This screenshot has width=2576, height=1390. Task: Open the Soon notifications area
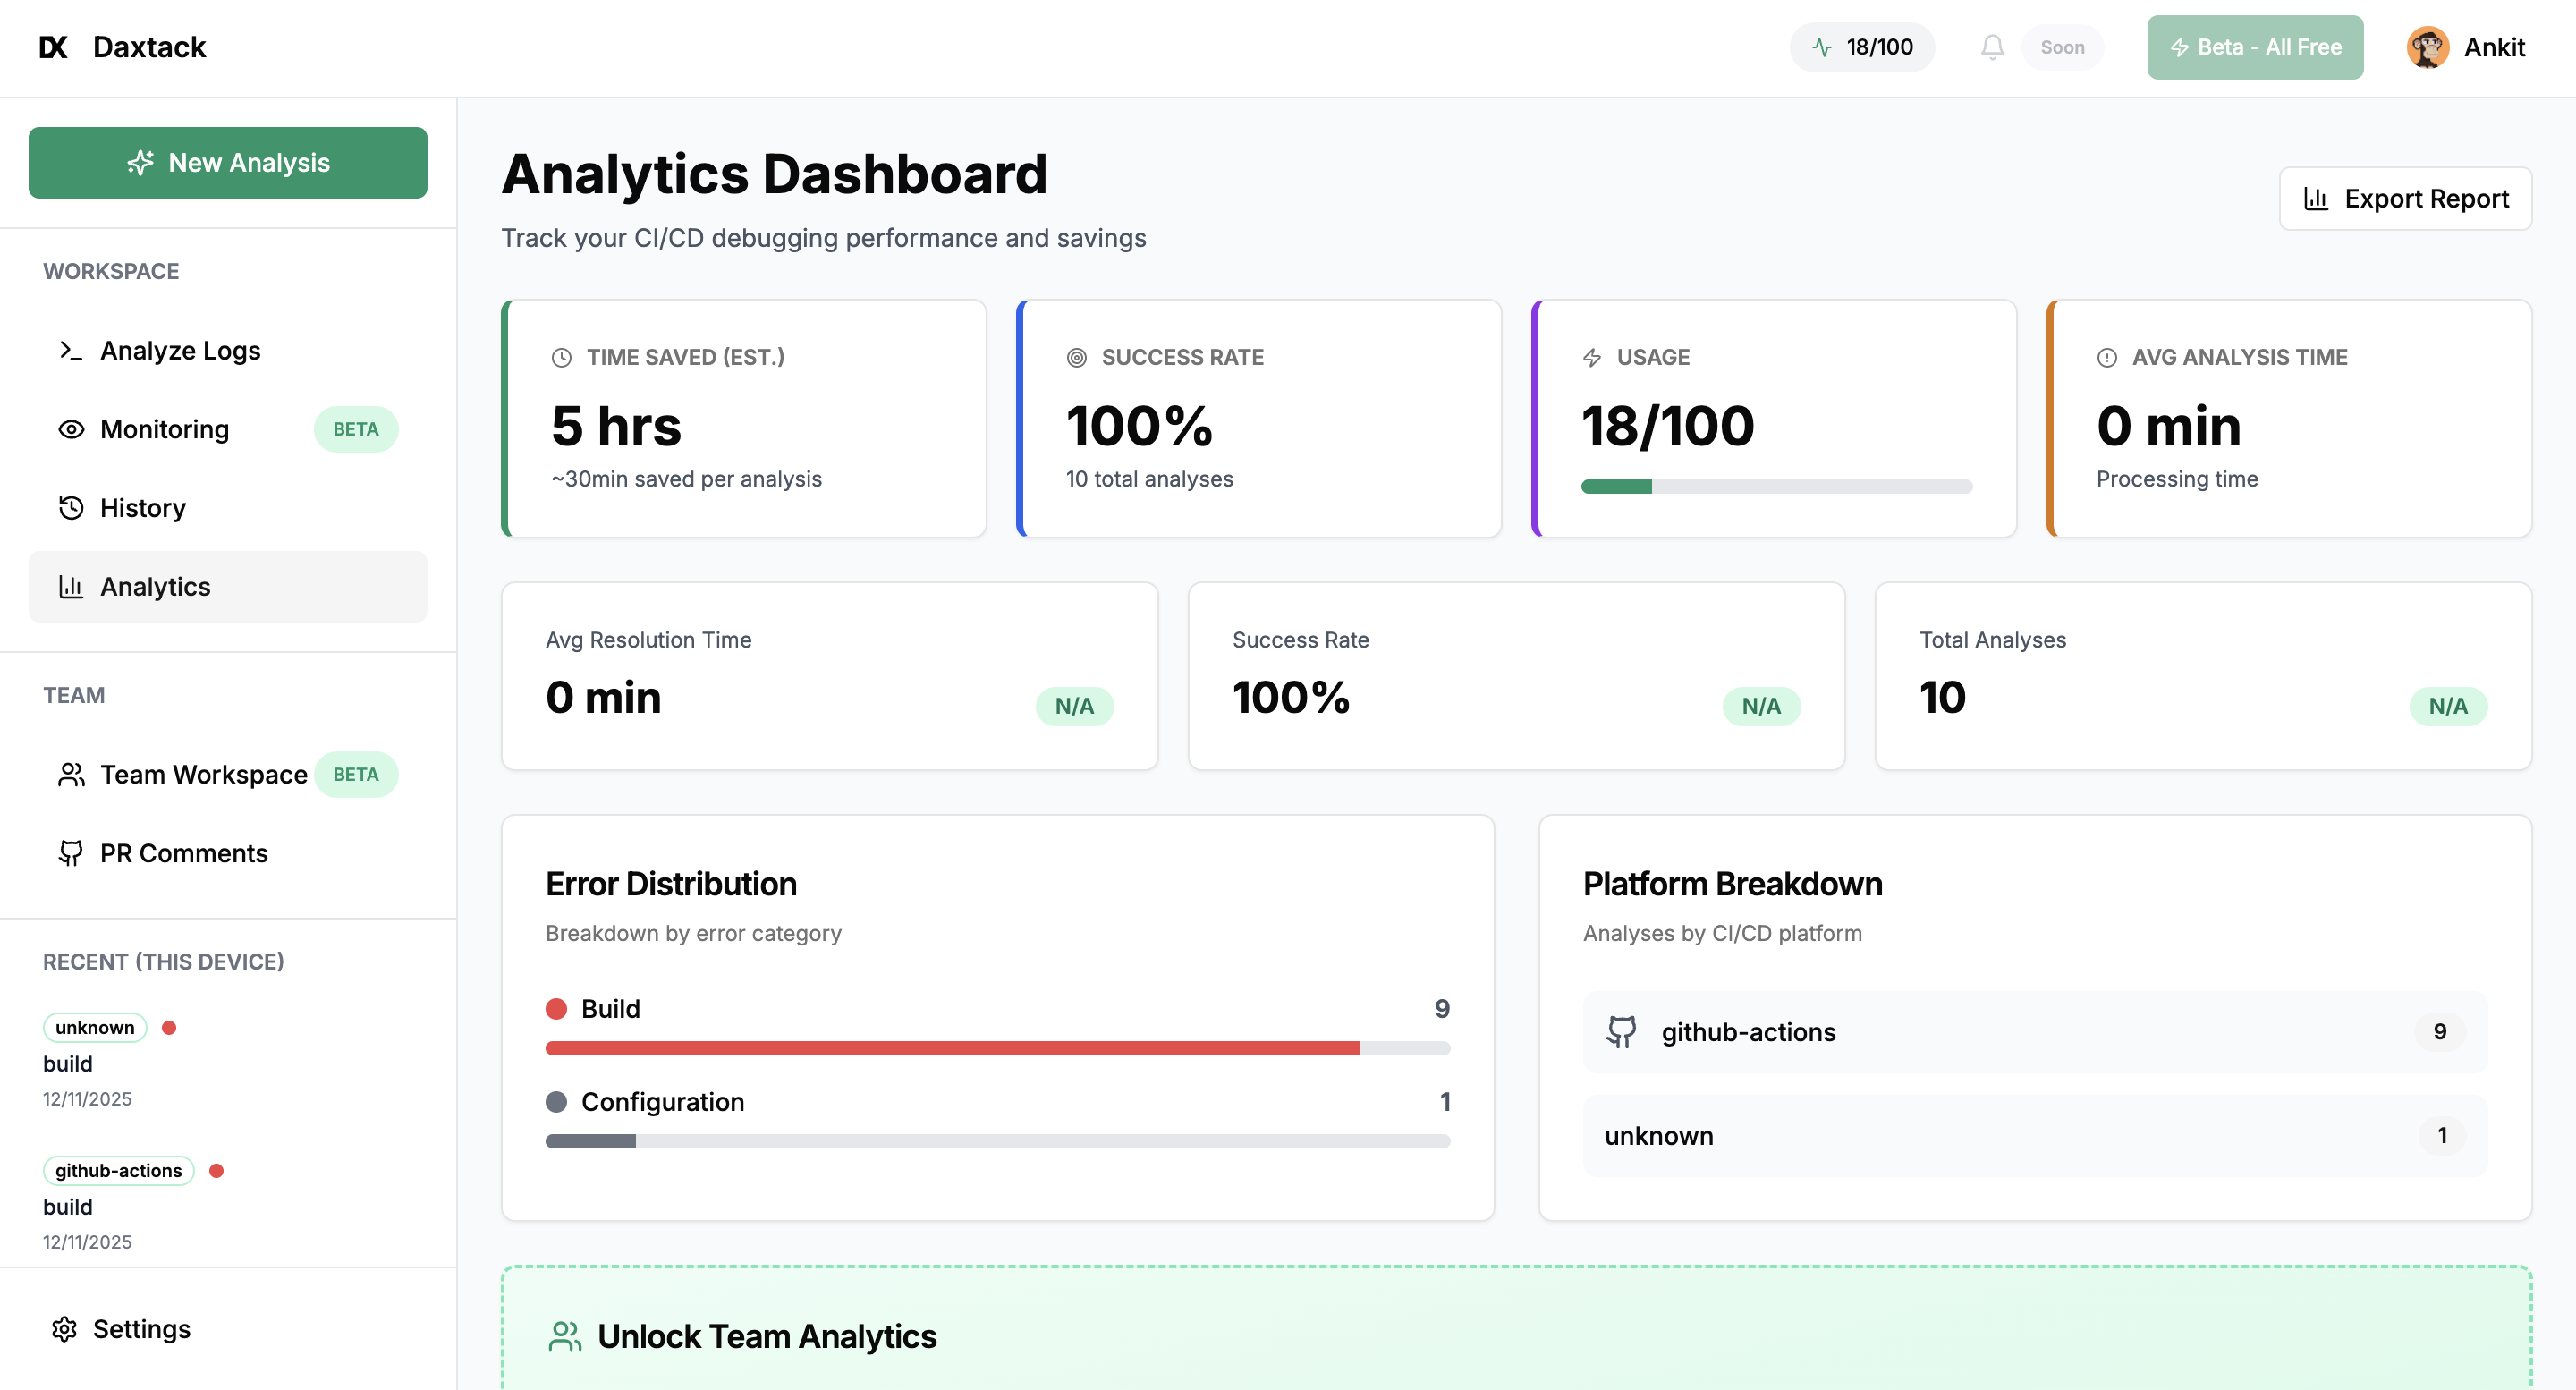point(2062,47)
